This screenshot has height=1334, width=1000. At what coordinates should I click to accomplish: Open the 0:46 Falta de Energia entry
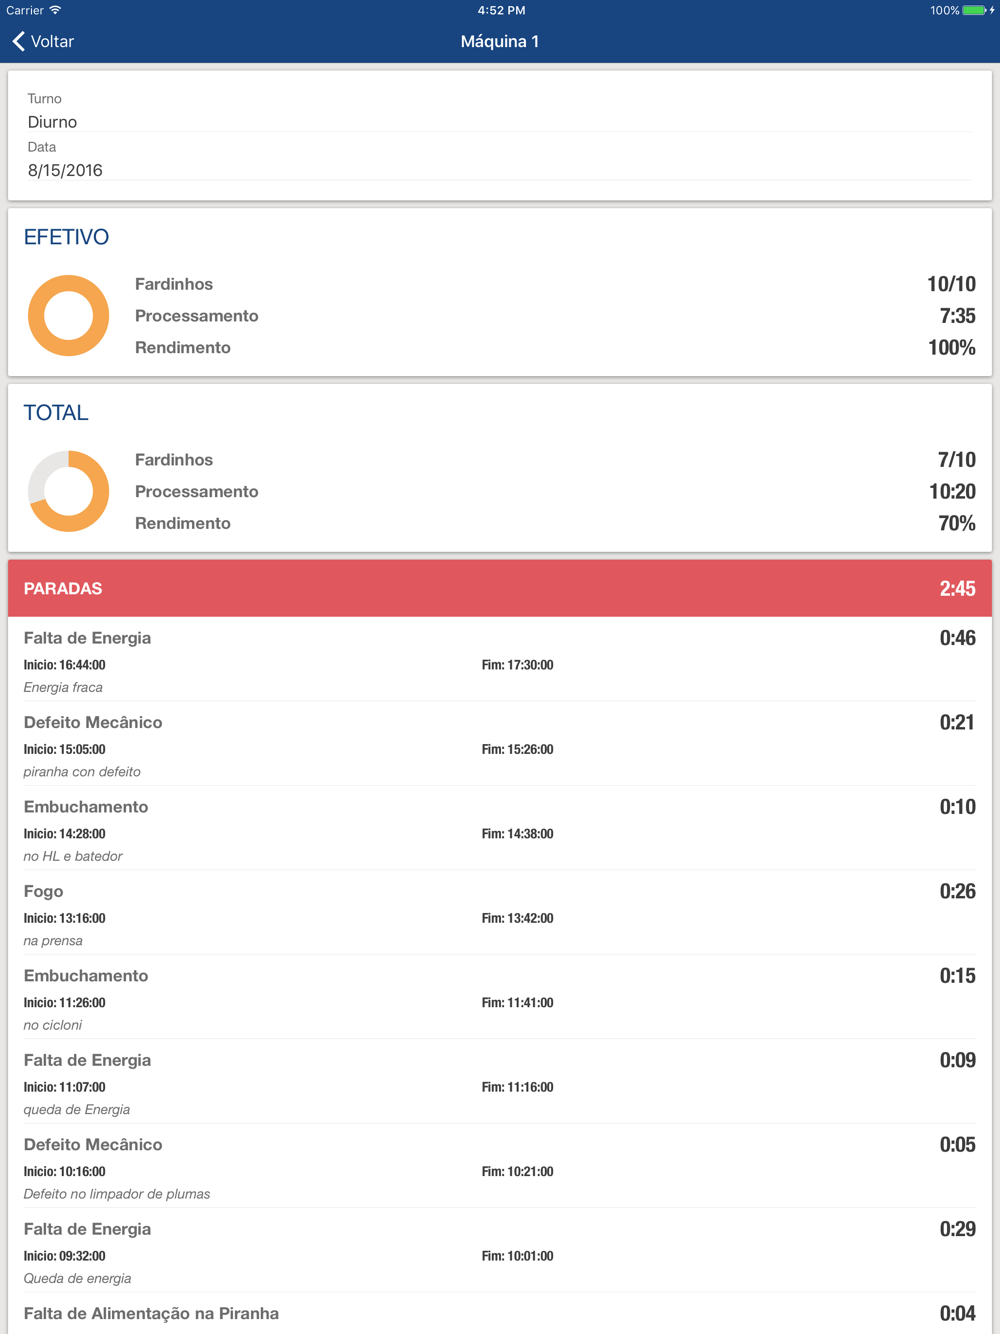pyautogui.click(x=500, y=659)
